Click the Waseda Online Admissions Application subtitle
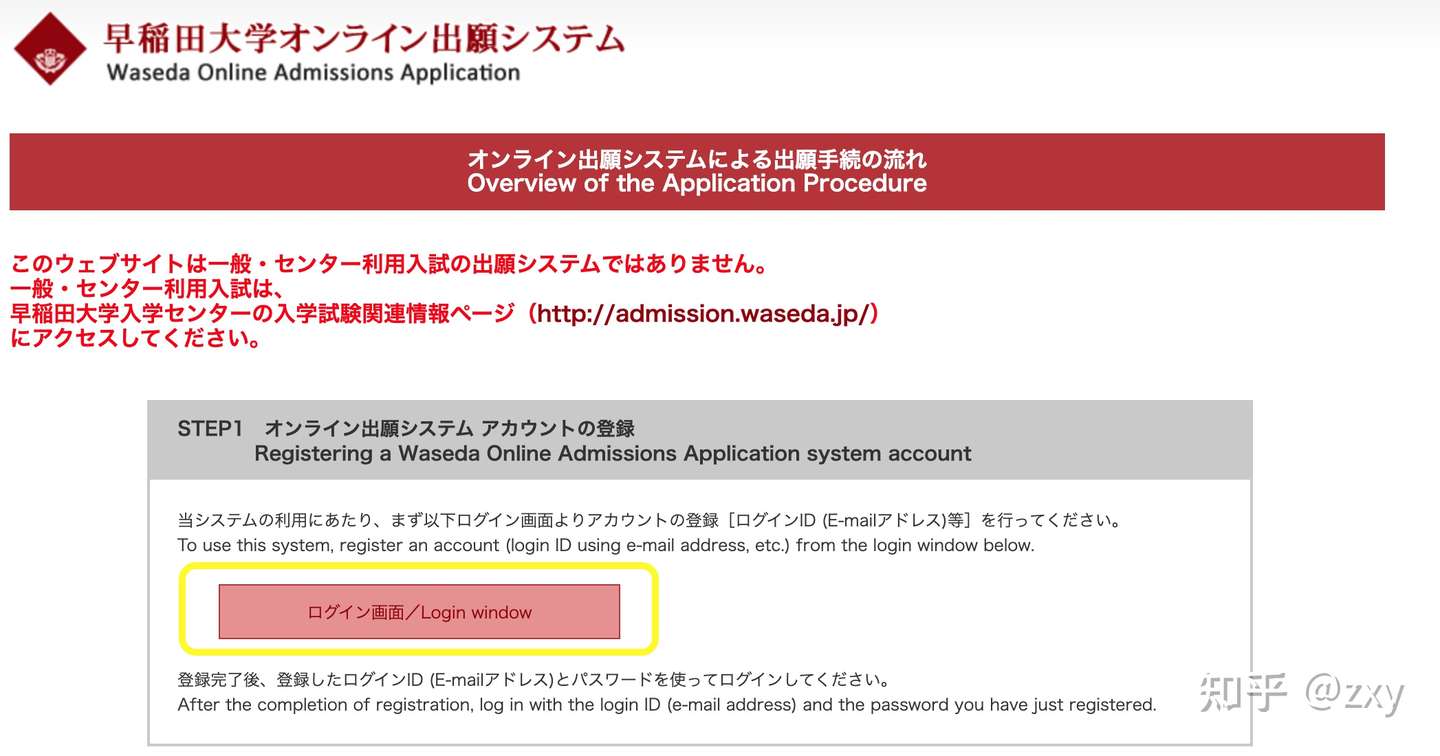Image resolution: width=1440 pixels, height=756 pixels. coord(313,73)
